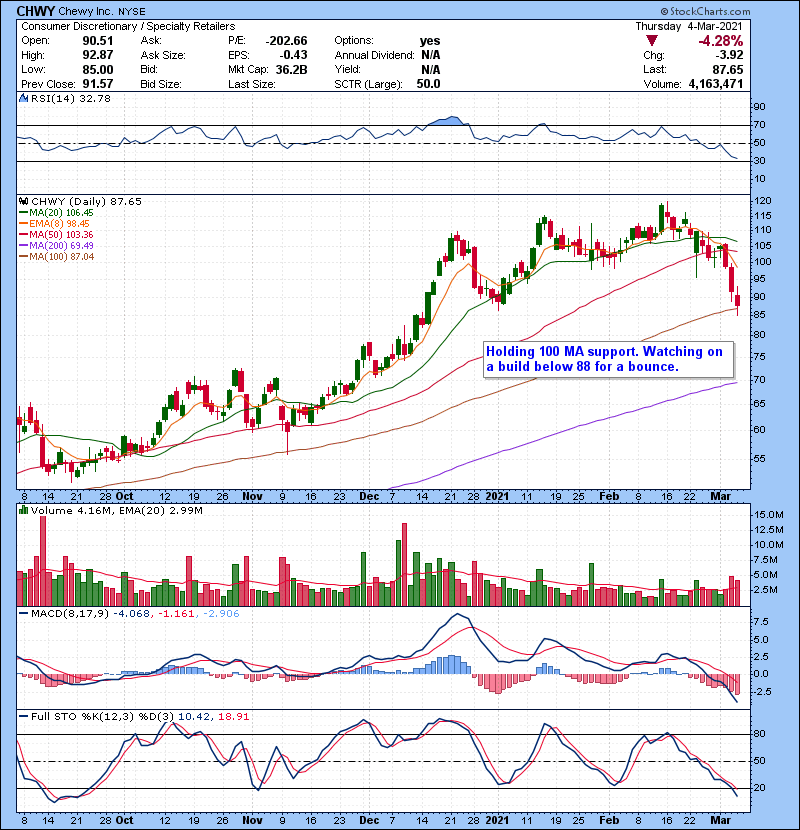Click the MA(20) 106.45 legend entry
Screen dimensions: 800x830
tap(61, 212)
